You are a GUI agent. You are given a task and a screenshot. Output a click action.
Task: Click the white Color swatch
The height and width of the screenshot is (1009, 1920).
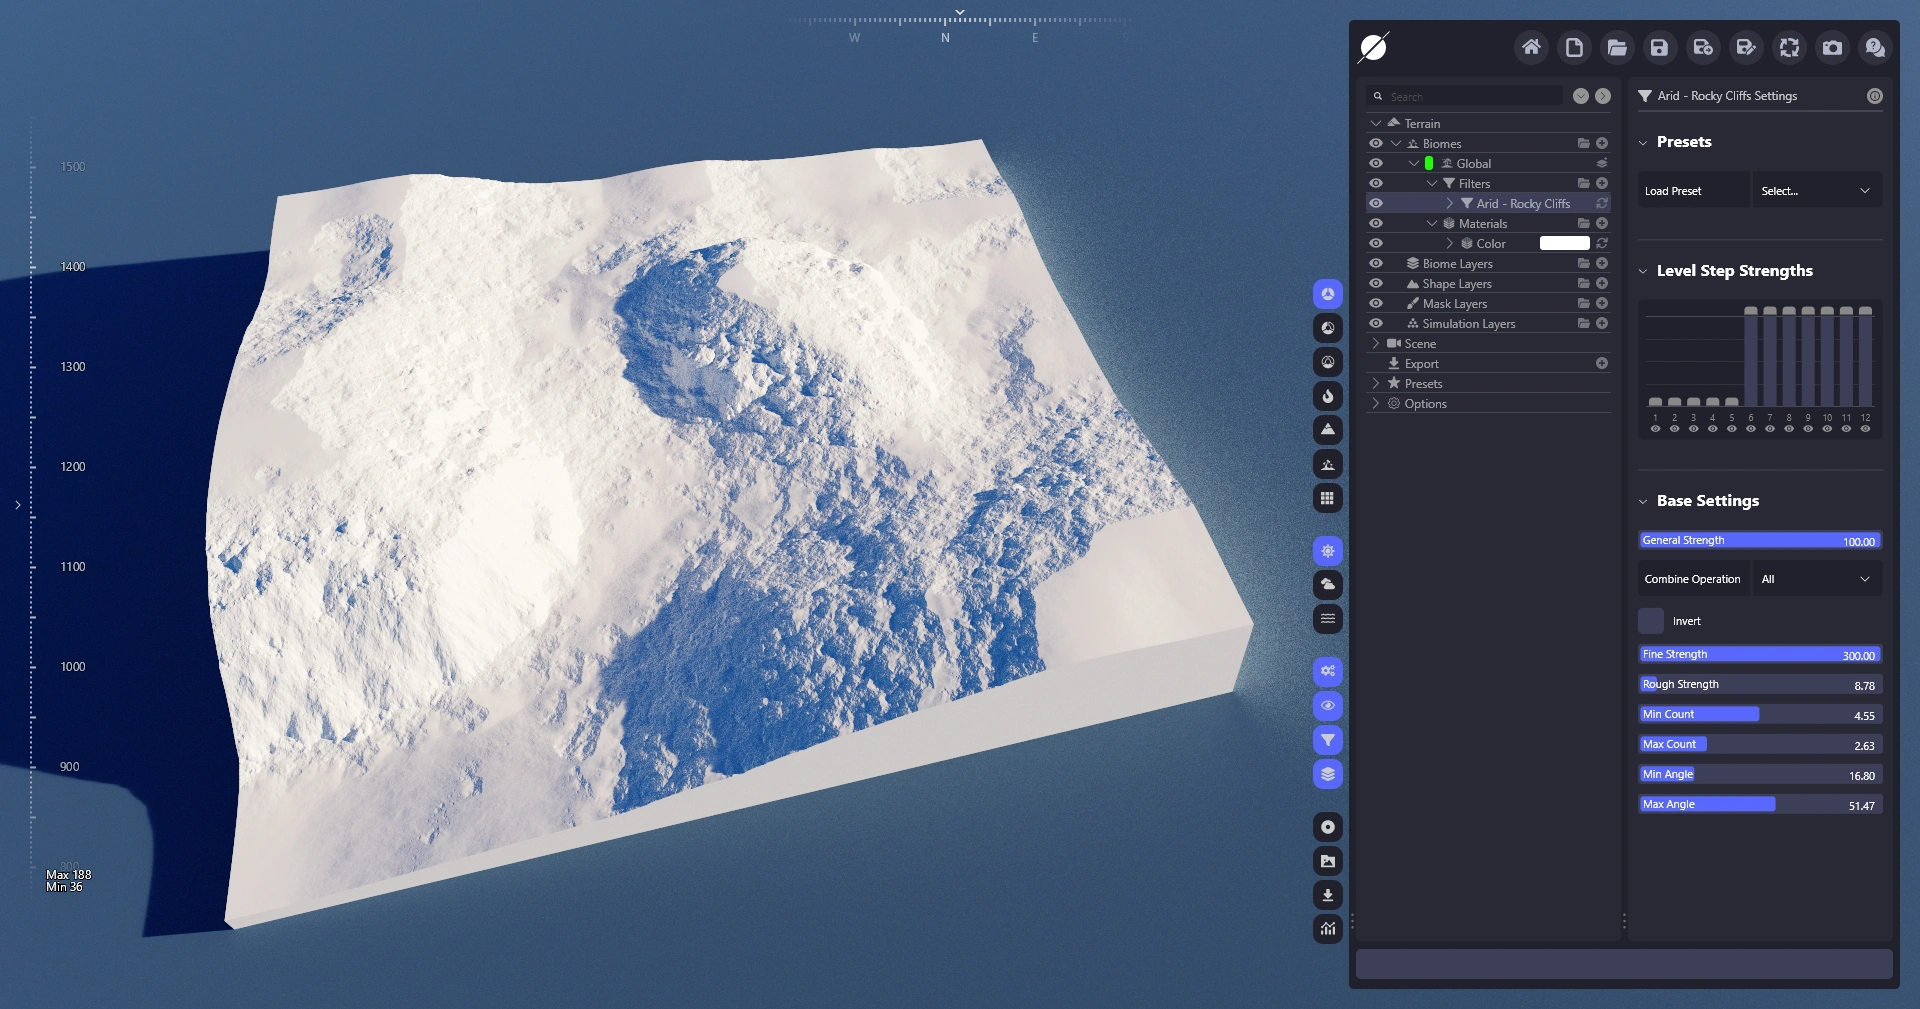(x=1564, y=243)
